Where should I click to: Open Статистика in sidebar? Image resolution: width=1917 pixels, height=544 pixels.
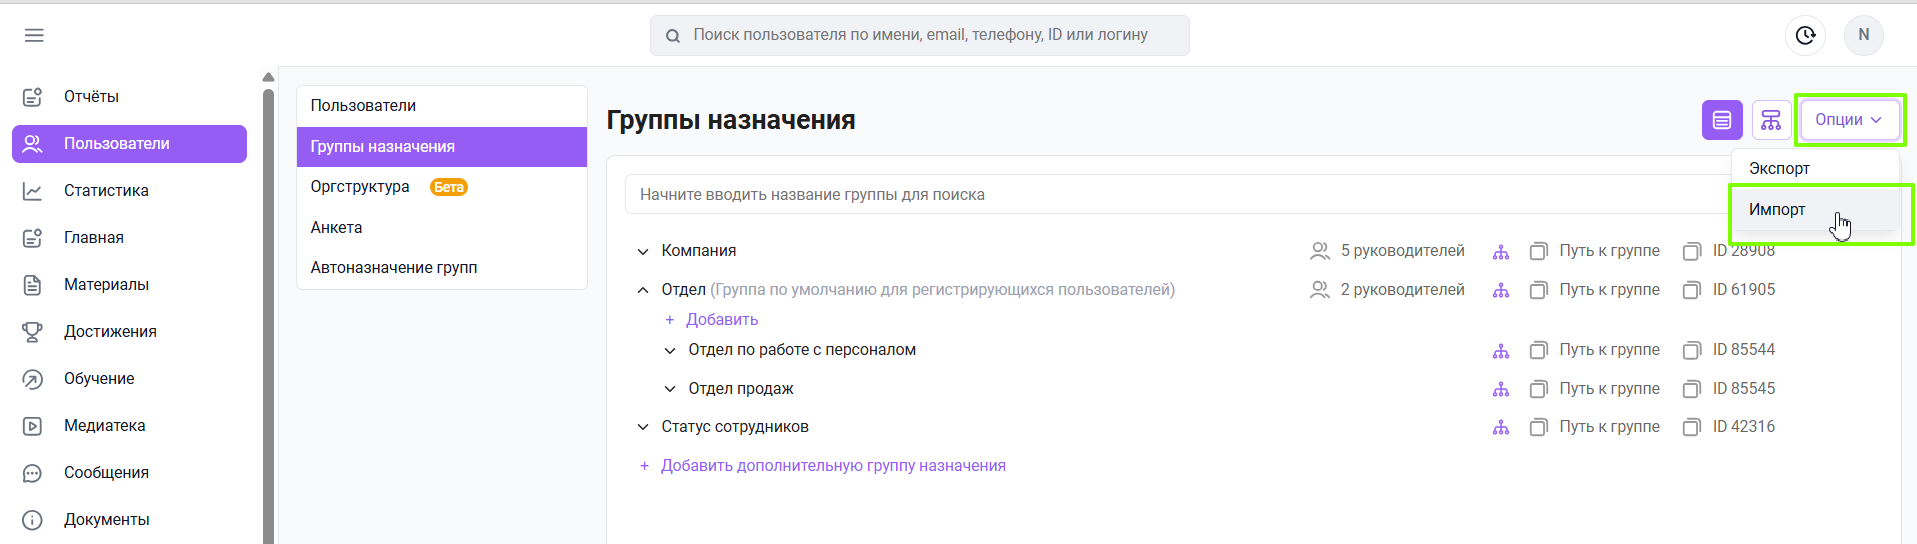(129, 191)
